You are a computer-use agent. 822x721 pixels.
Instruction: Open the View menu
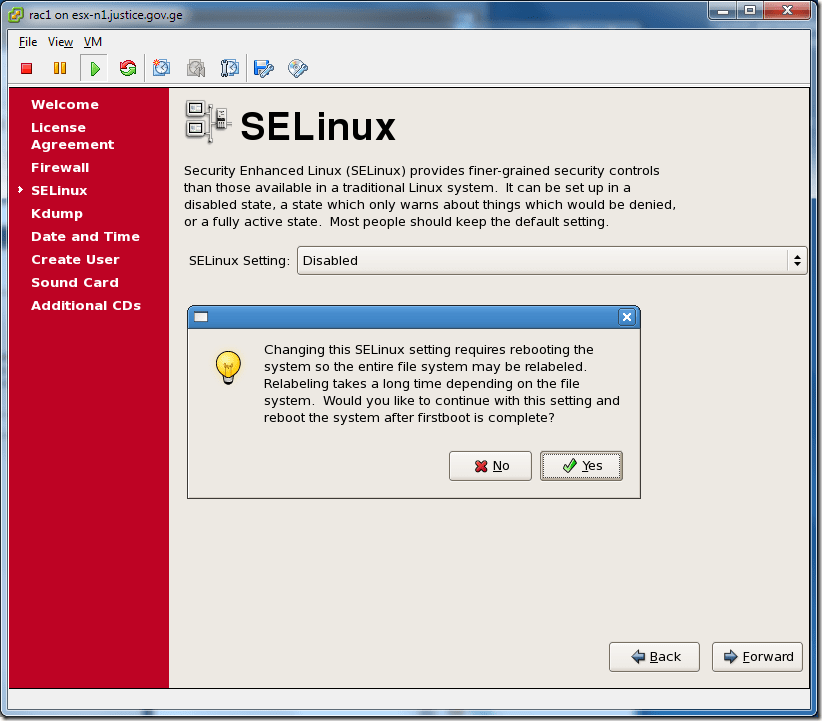coord(59,42)
